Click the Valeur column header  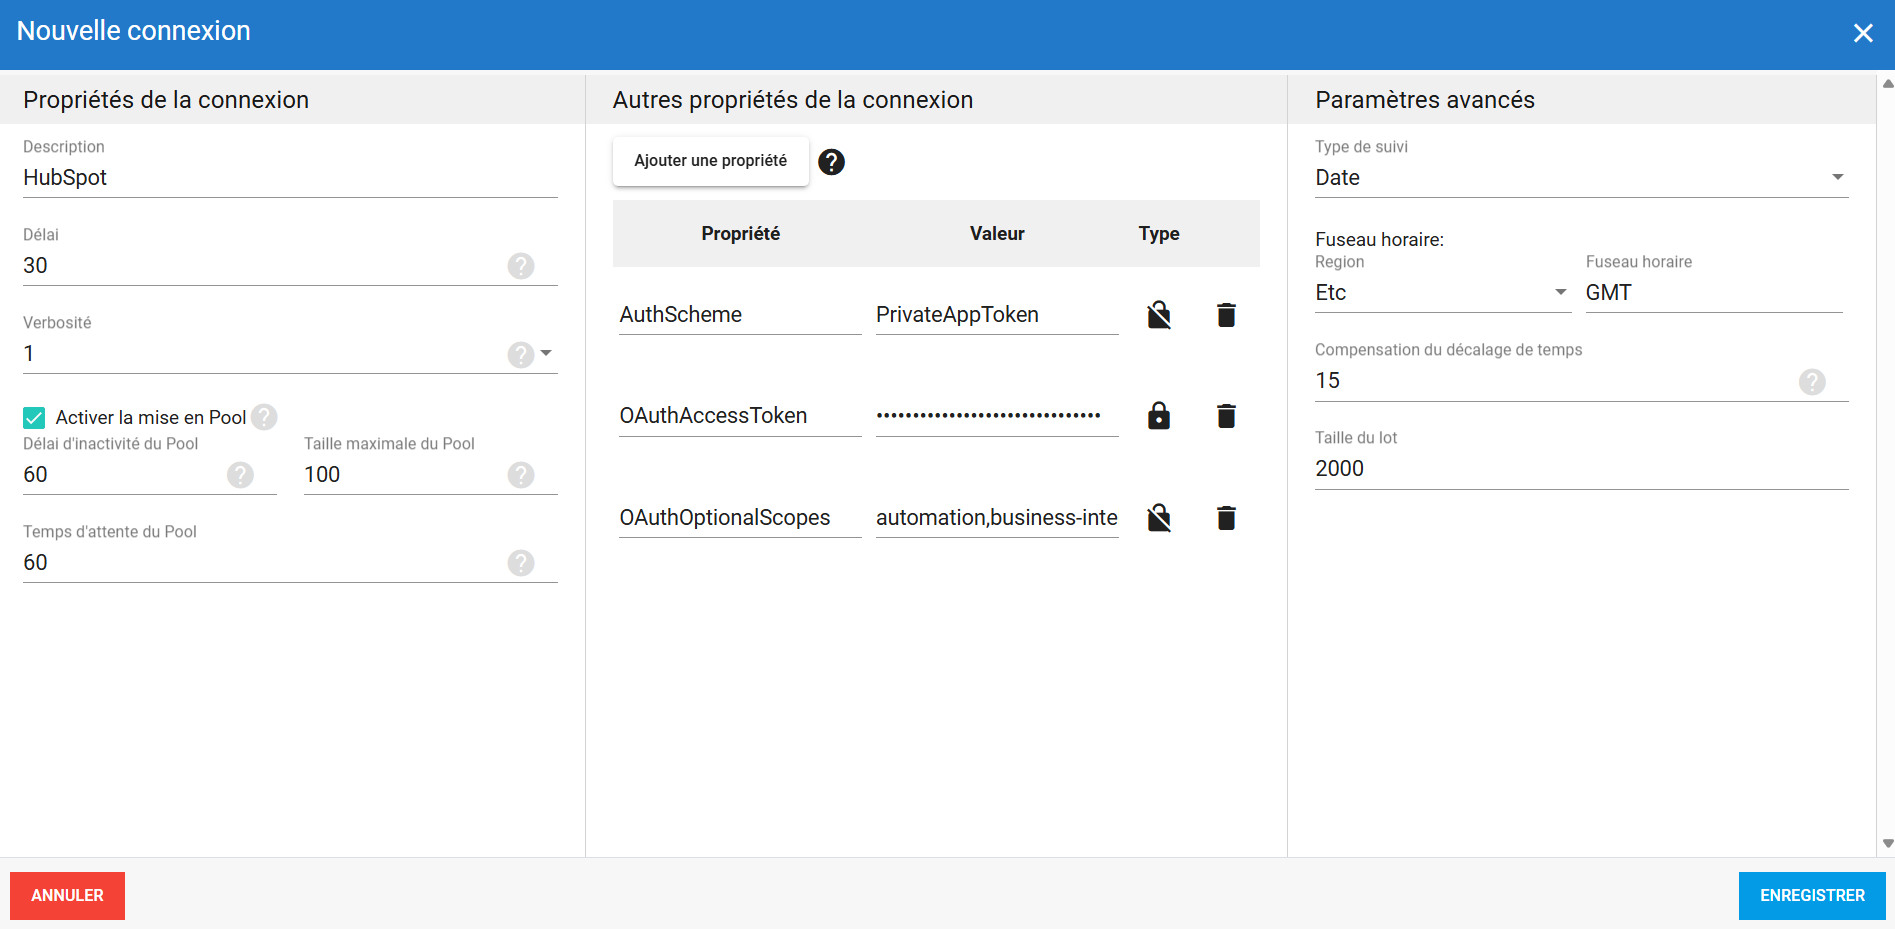click(x=997, y=234)
